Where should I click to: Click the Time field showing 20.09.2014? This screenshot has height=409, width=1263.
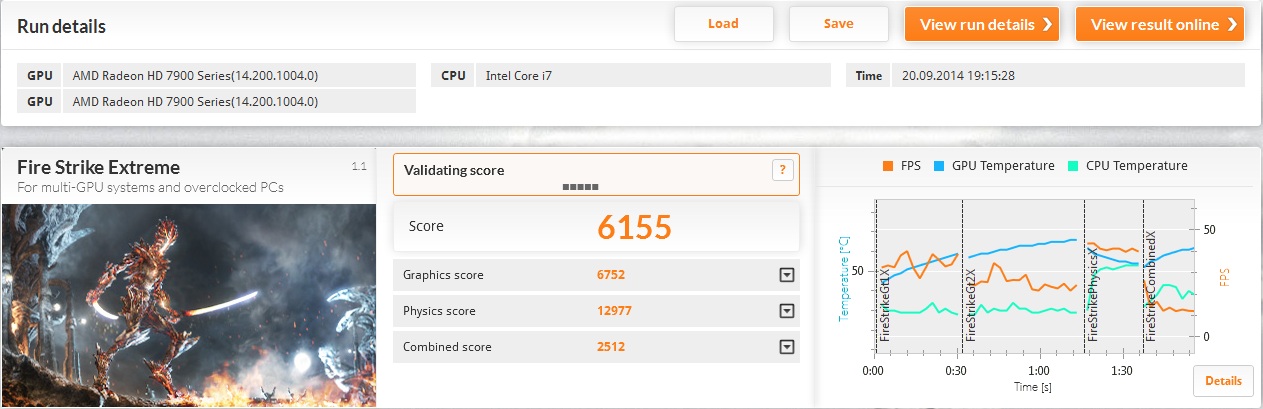[1067, 75]
